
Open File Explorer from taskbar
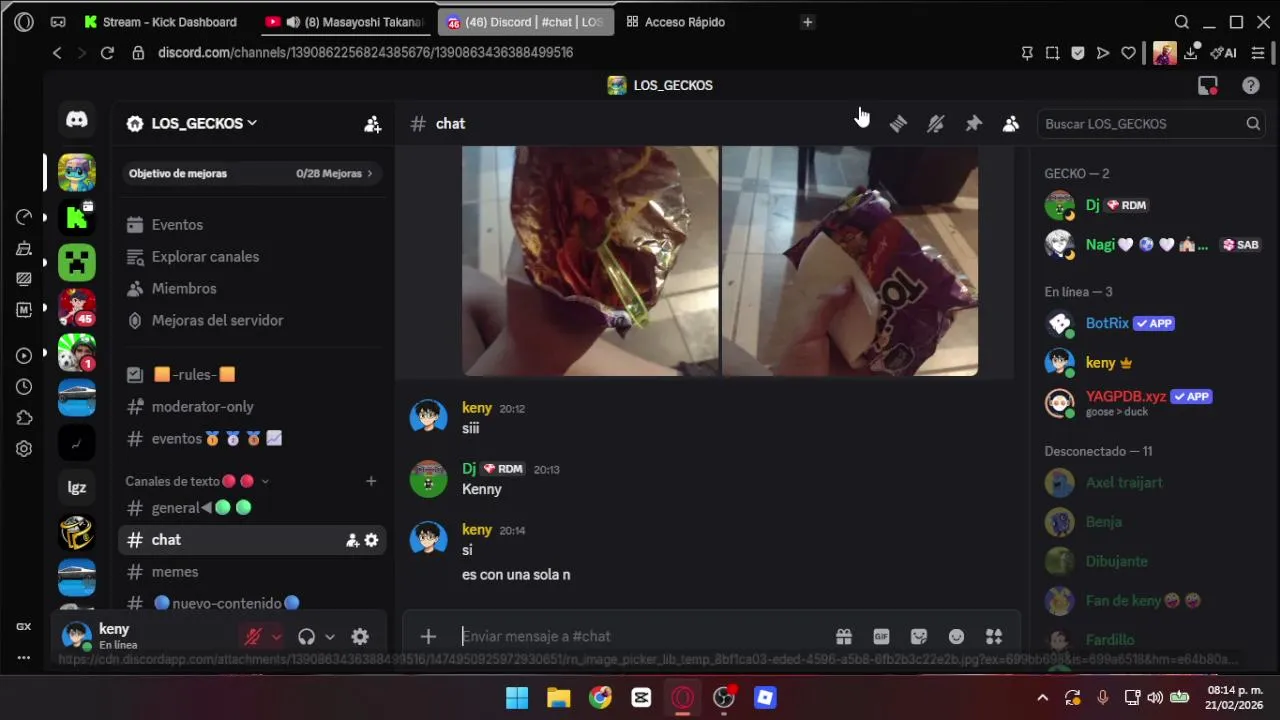pyautogui.click(x=558, y=698)
